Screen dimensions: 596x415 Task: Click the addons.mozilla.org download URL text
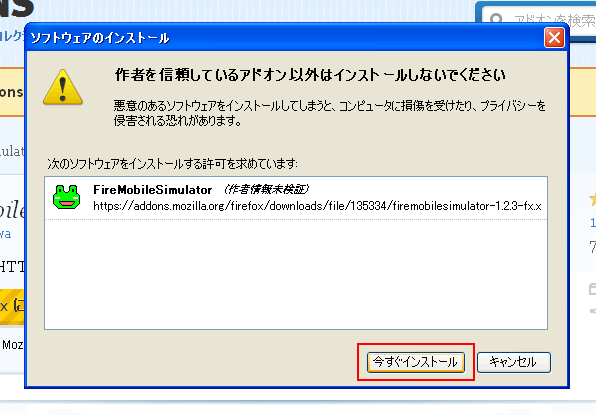pos(317,206)
